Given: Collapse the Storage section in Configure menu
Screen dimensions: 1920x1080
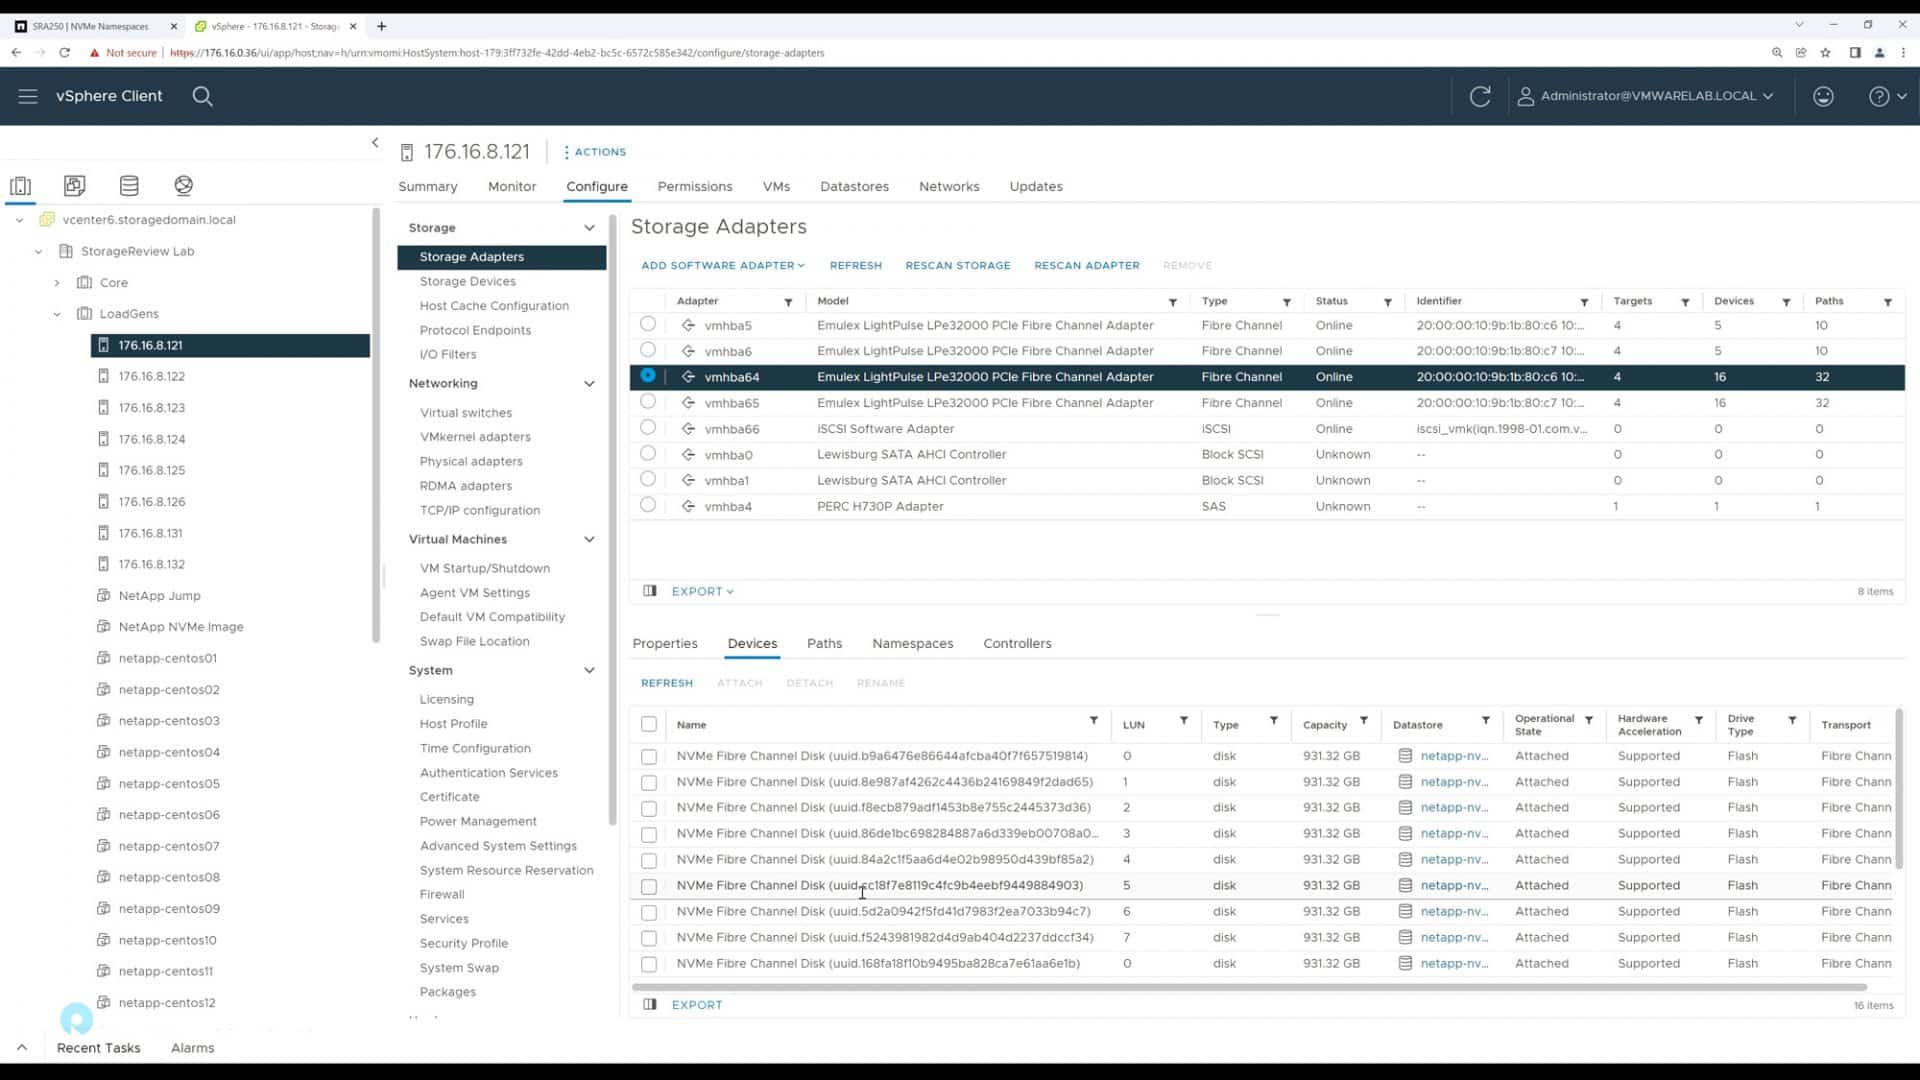Looking at the screenshot, I should [x=589, y=228].
